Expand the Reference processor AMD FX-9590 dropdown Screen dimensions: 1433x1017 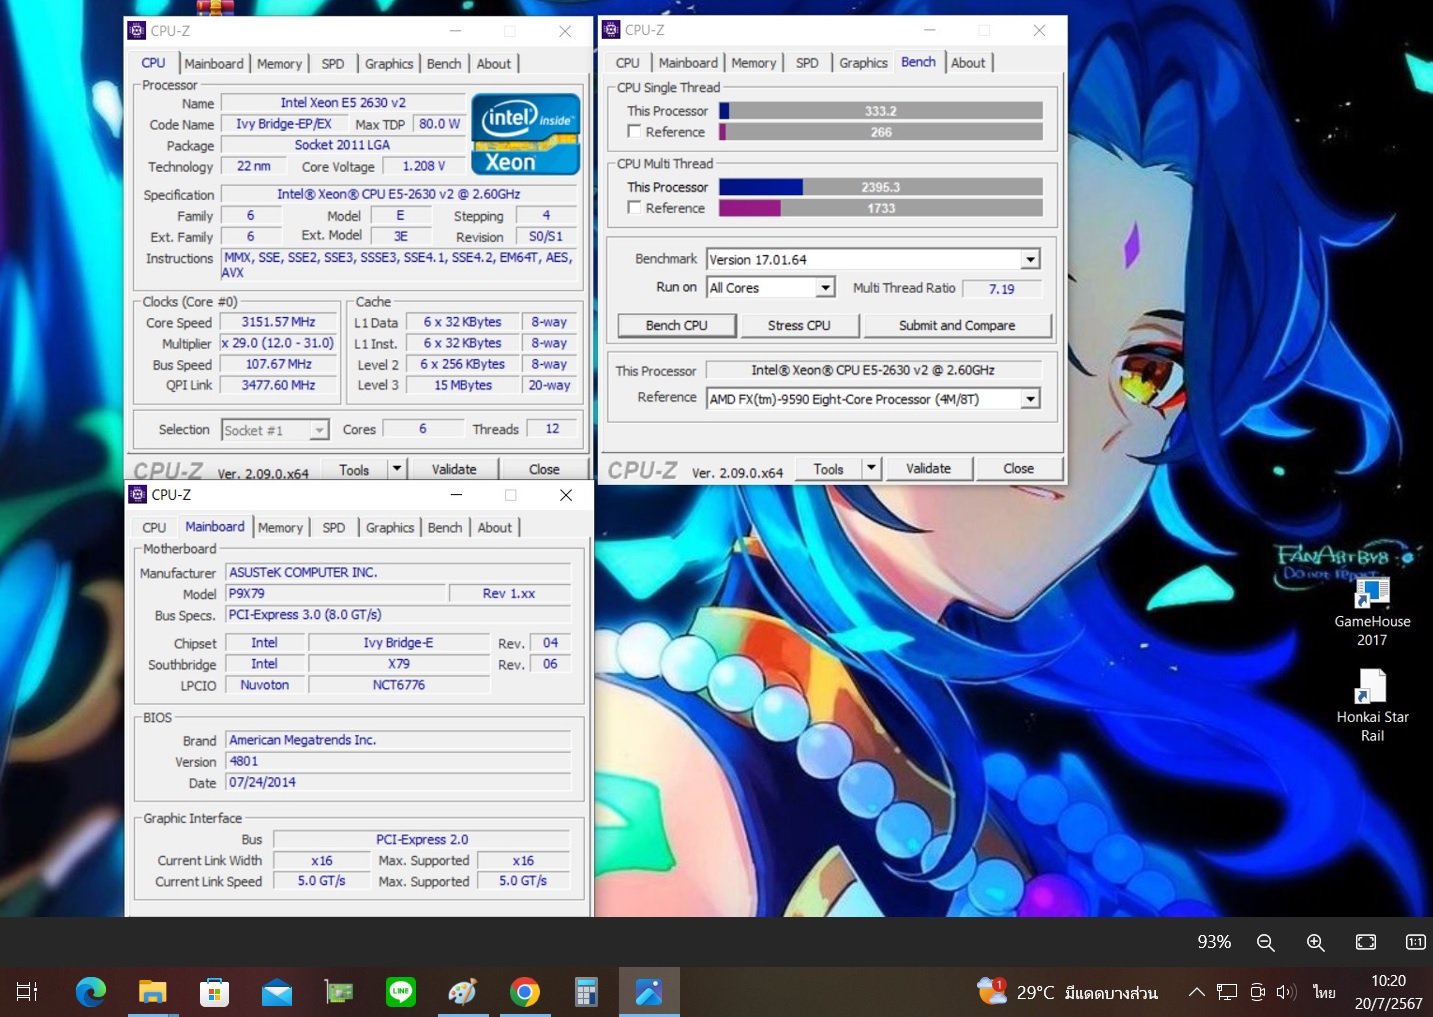click(x=1030, y=399)
